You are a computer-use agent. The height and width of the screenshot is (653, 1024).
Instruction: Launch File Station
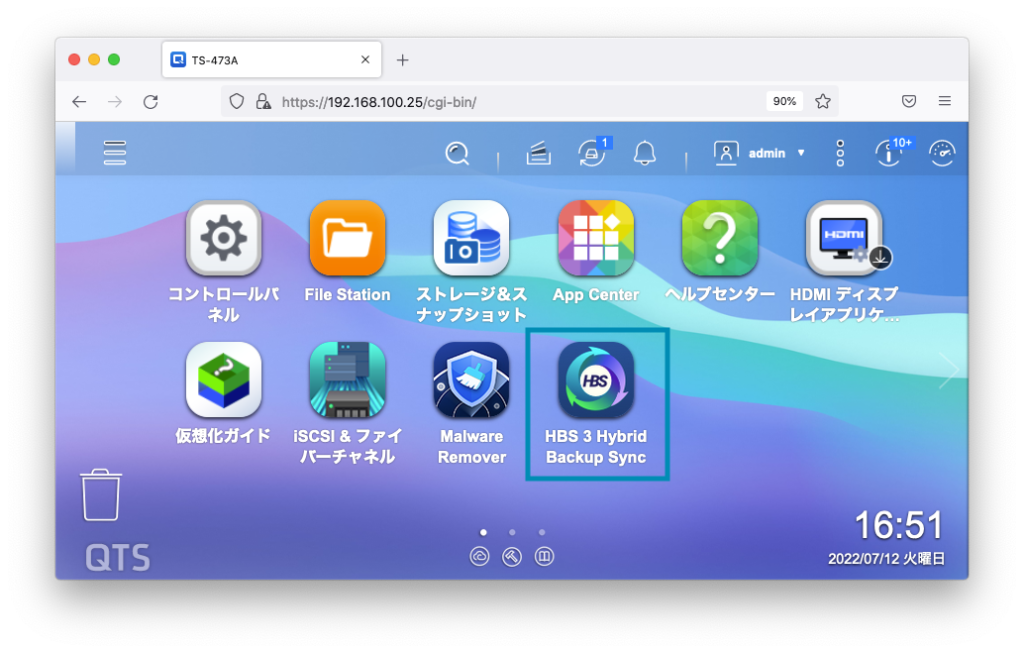coord(347,238)
